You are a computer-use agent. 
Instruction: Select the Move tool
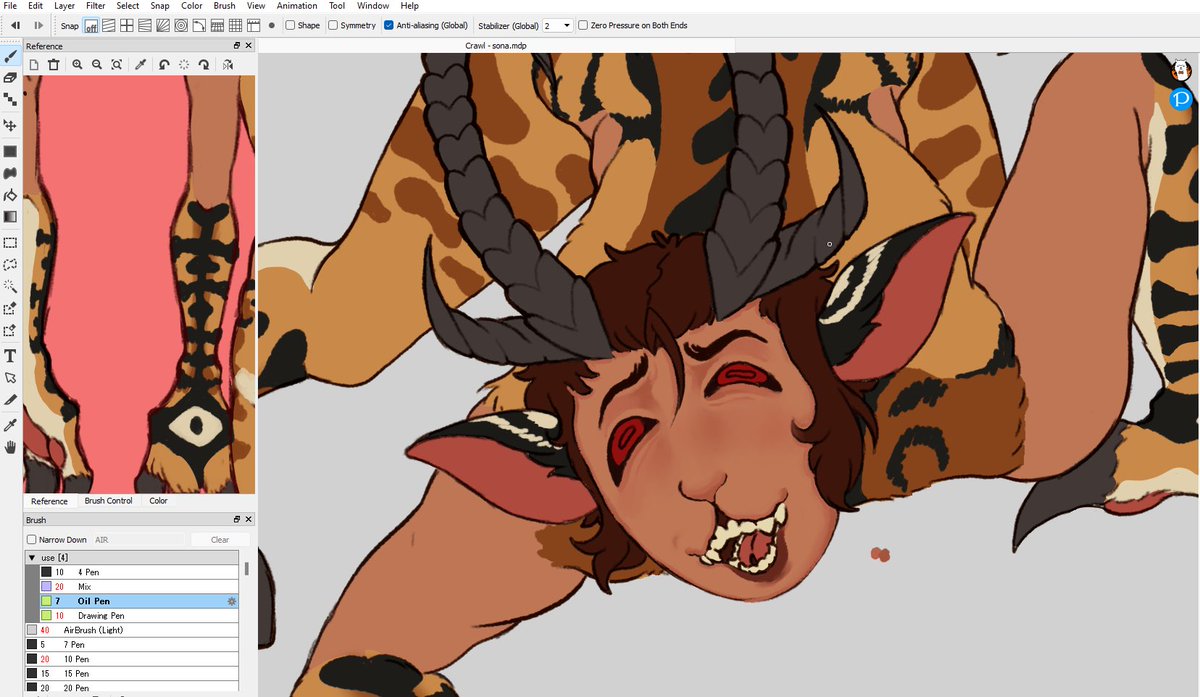(x=10, y=125)
